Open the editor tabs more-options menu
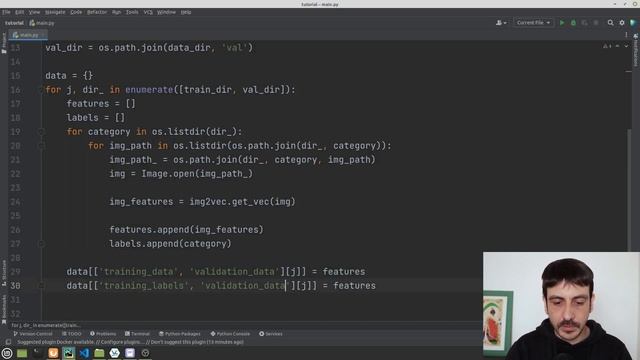 [x=626, y=35]
